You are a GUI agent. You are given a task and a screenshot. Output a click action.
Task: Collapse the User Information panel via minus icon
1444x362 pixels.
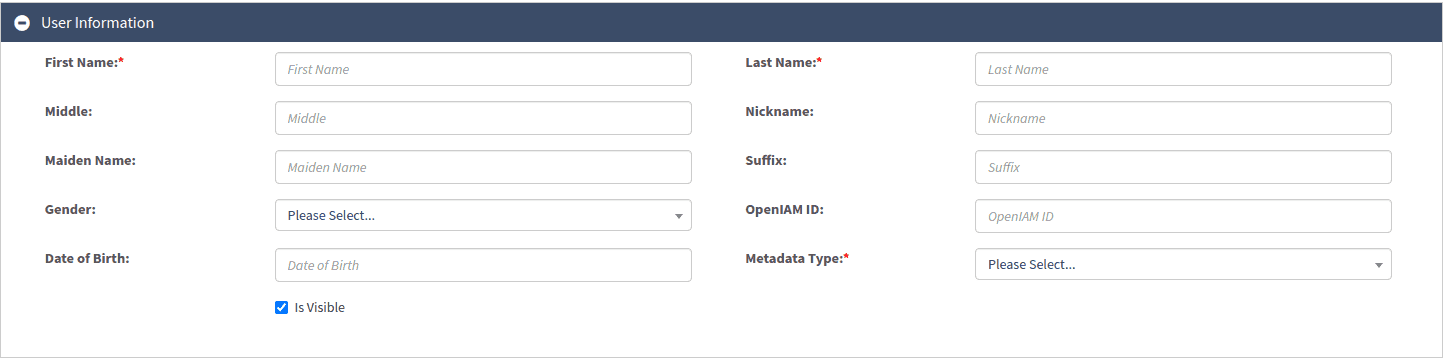(22, 22)
